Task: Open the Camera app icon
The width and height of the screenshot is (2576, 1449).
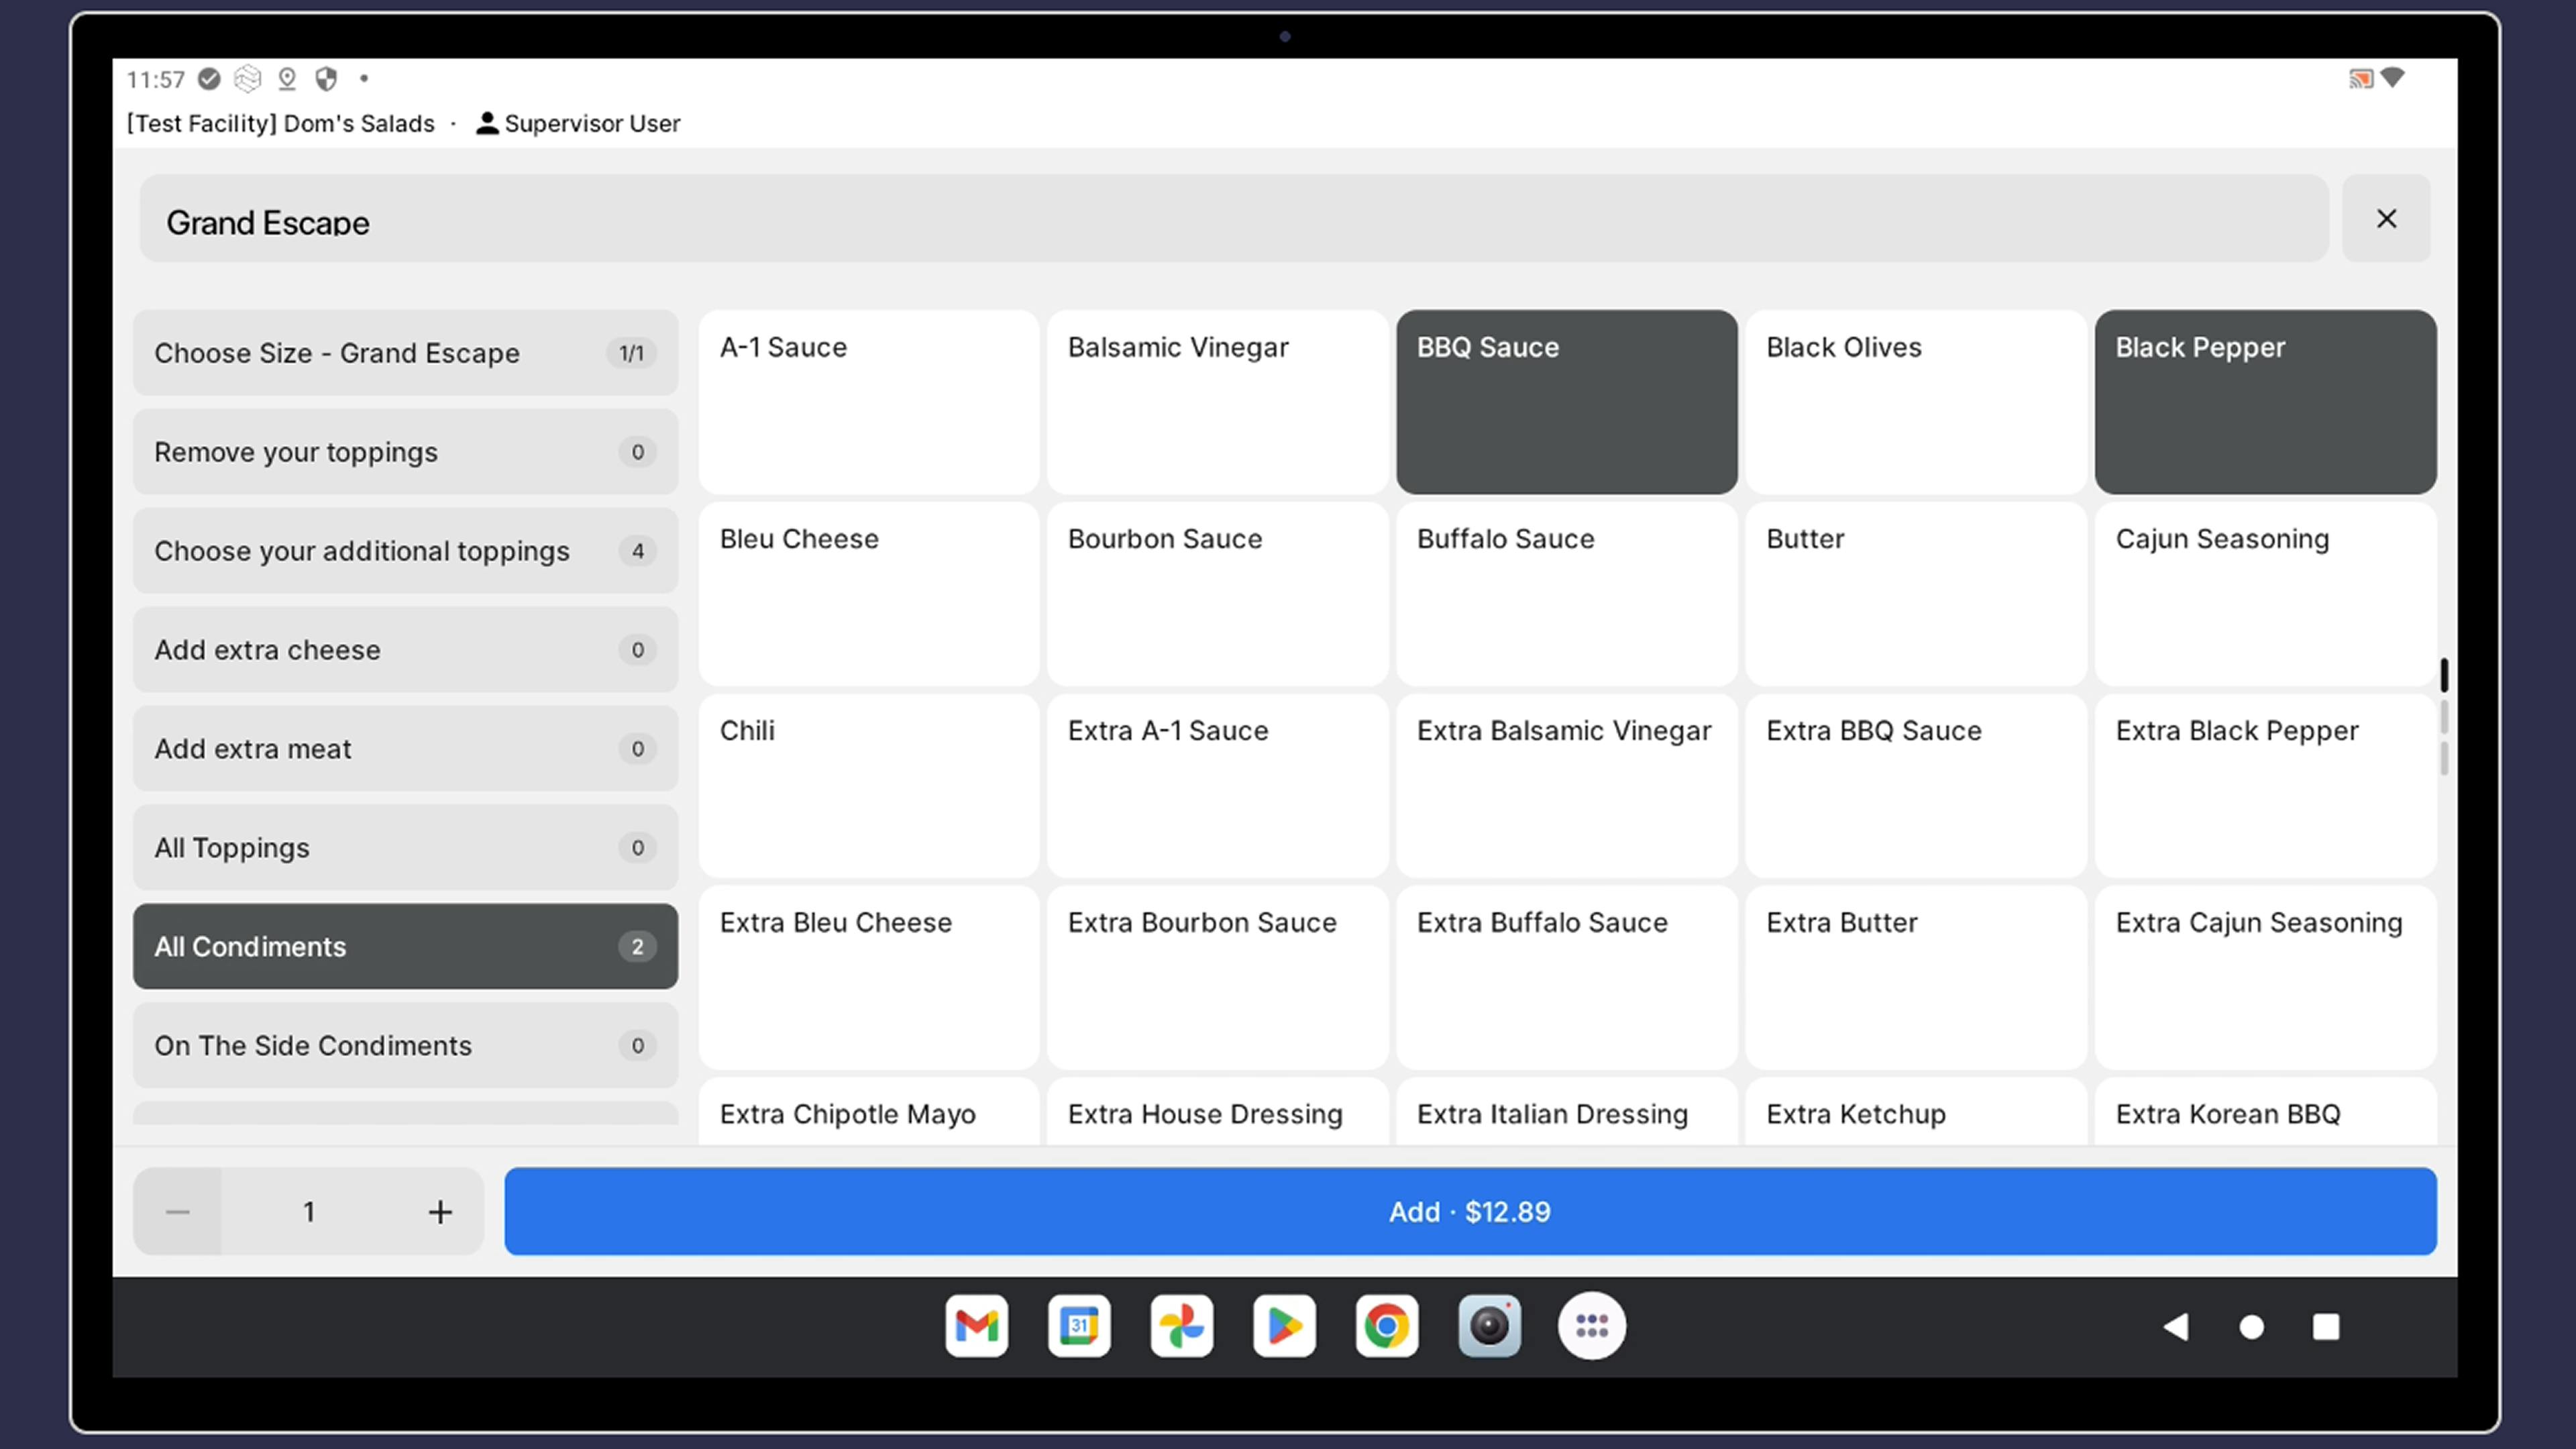Action: [1489, 1326]
